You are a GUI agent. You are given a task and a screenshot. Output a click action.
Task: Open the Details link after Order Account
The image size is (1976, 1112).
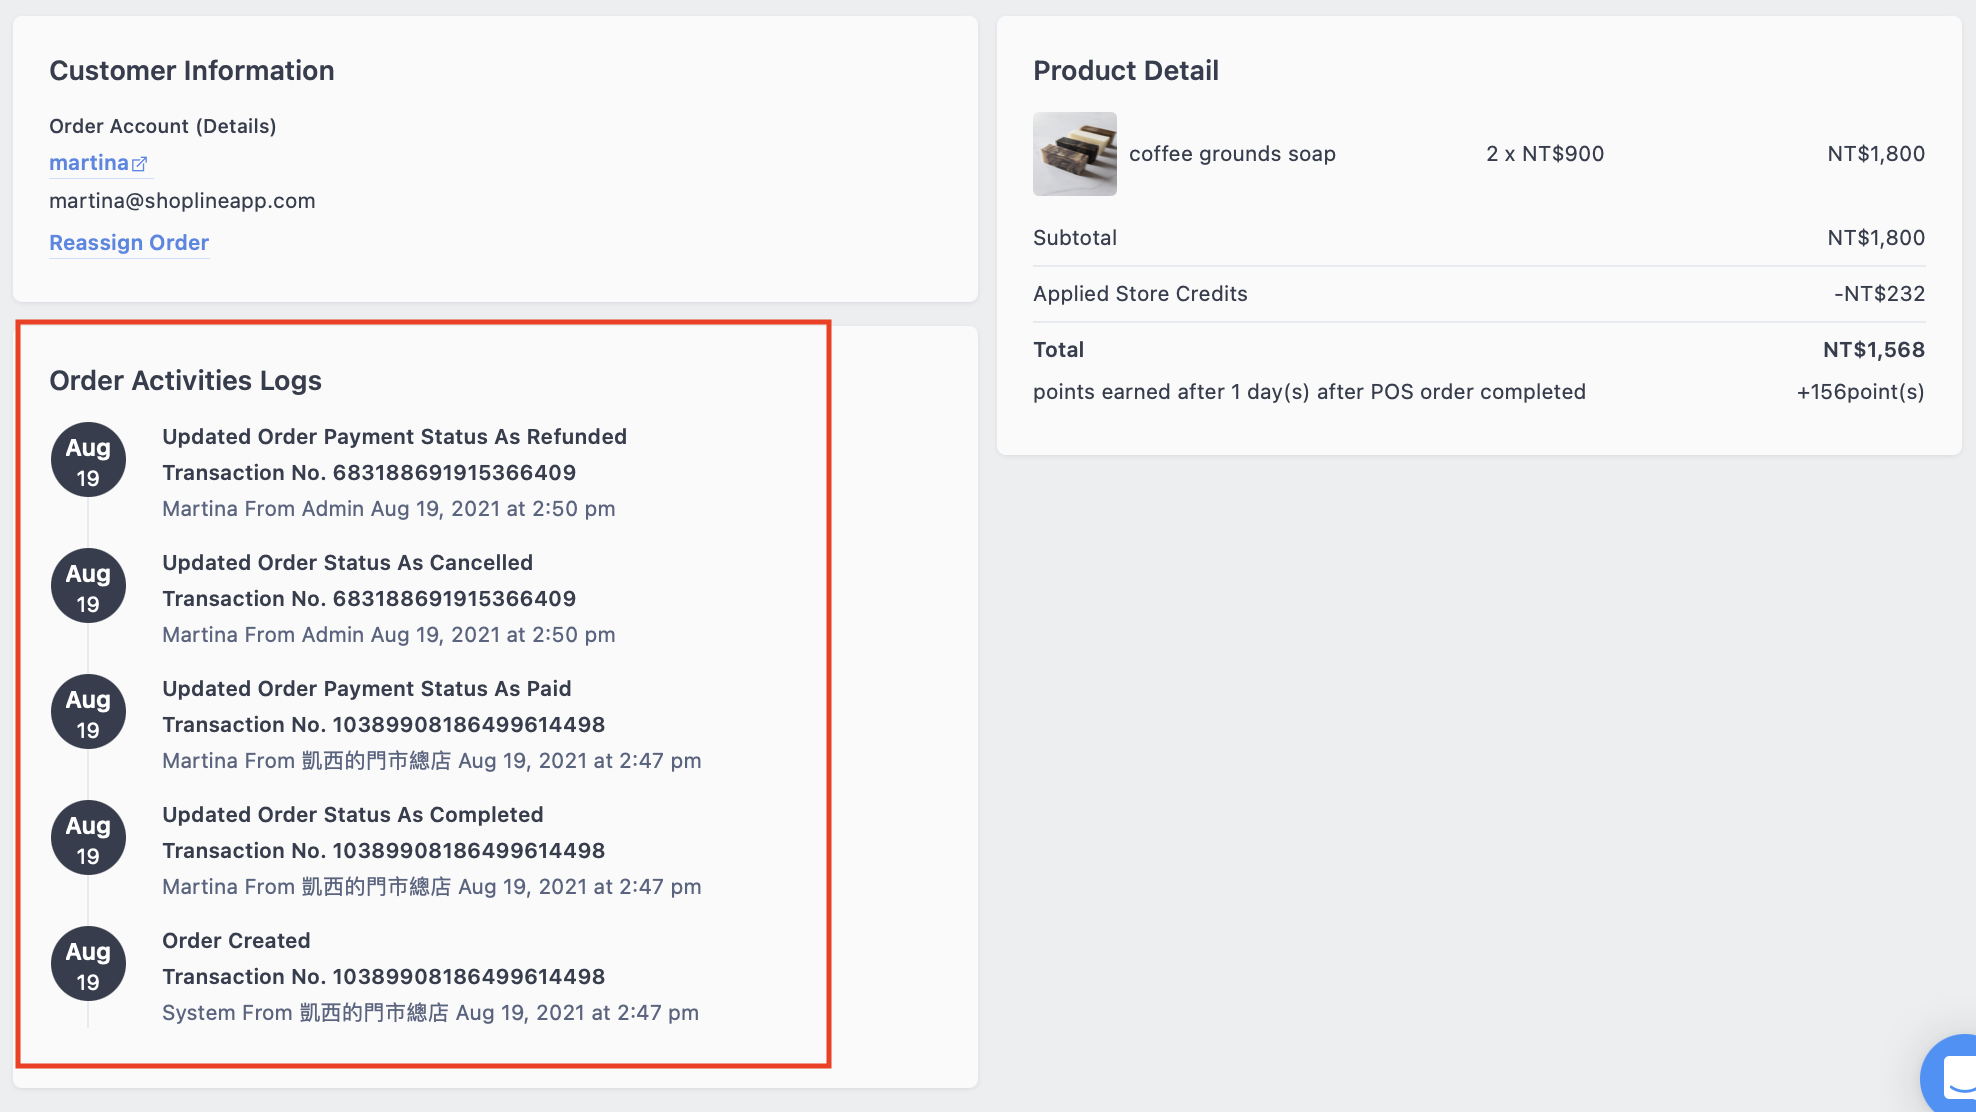tap(235, 126)
